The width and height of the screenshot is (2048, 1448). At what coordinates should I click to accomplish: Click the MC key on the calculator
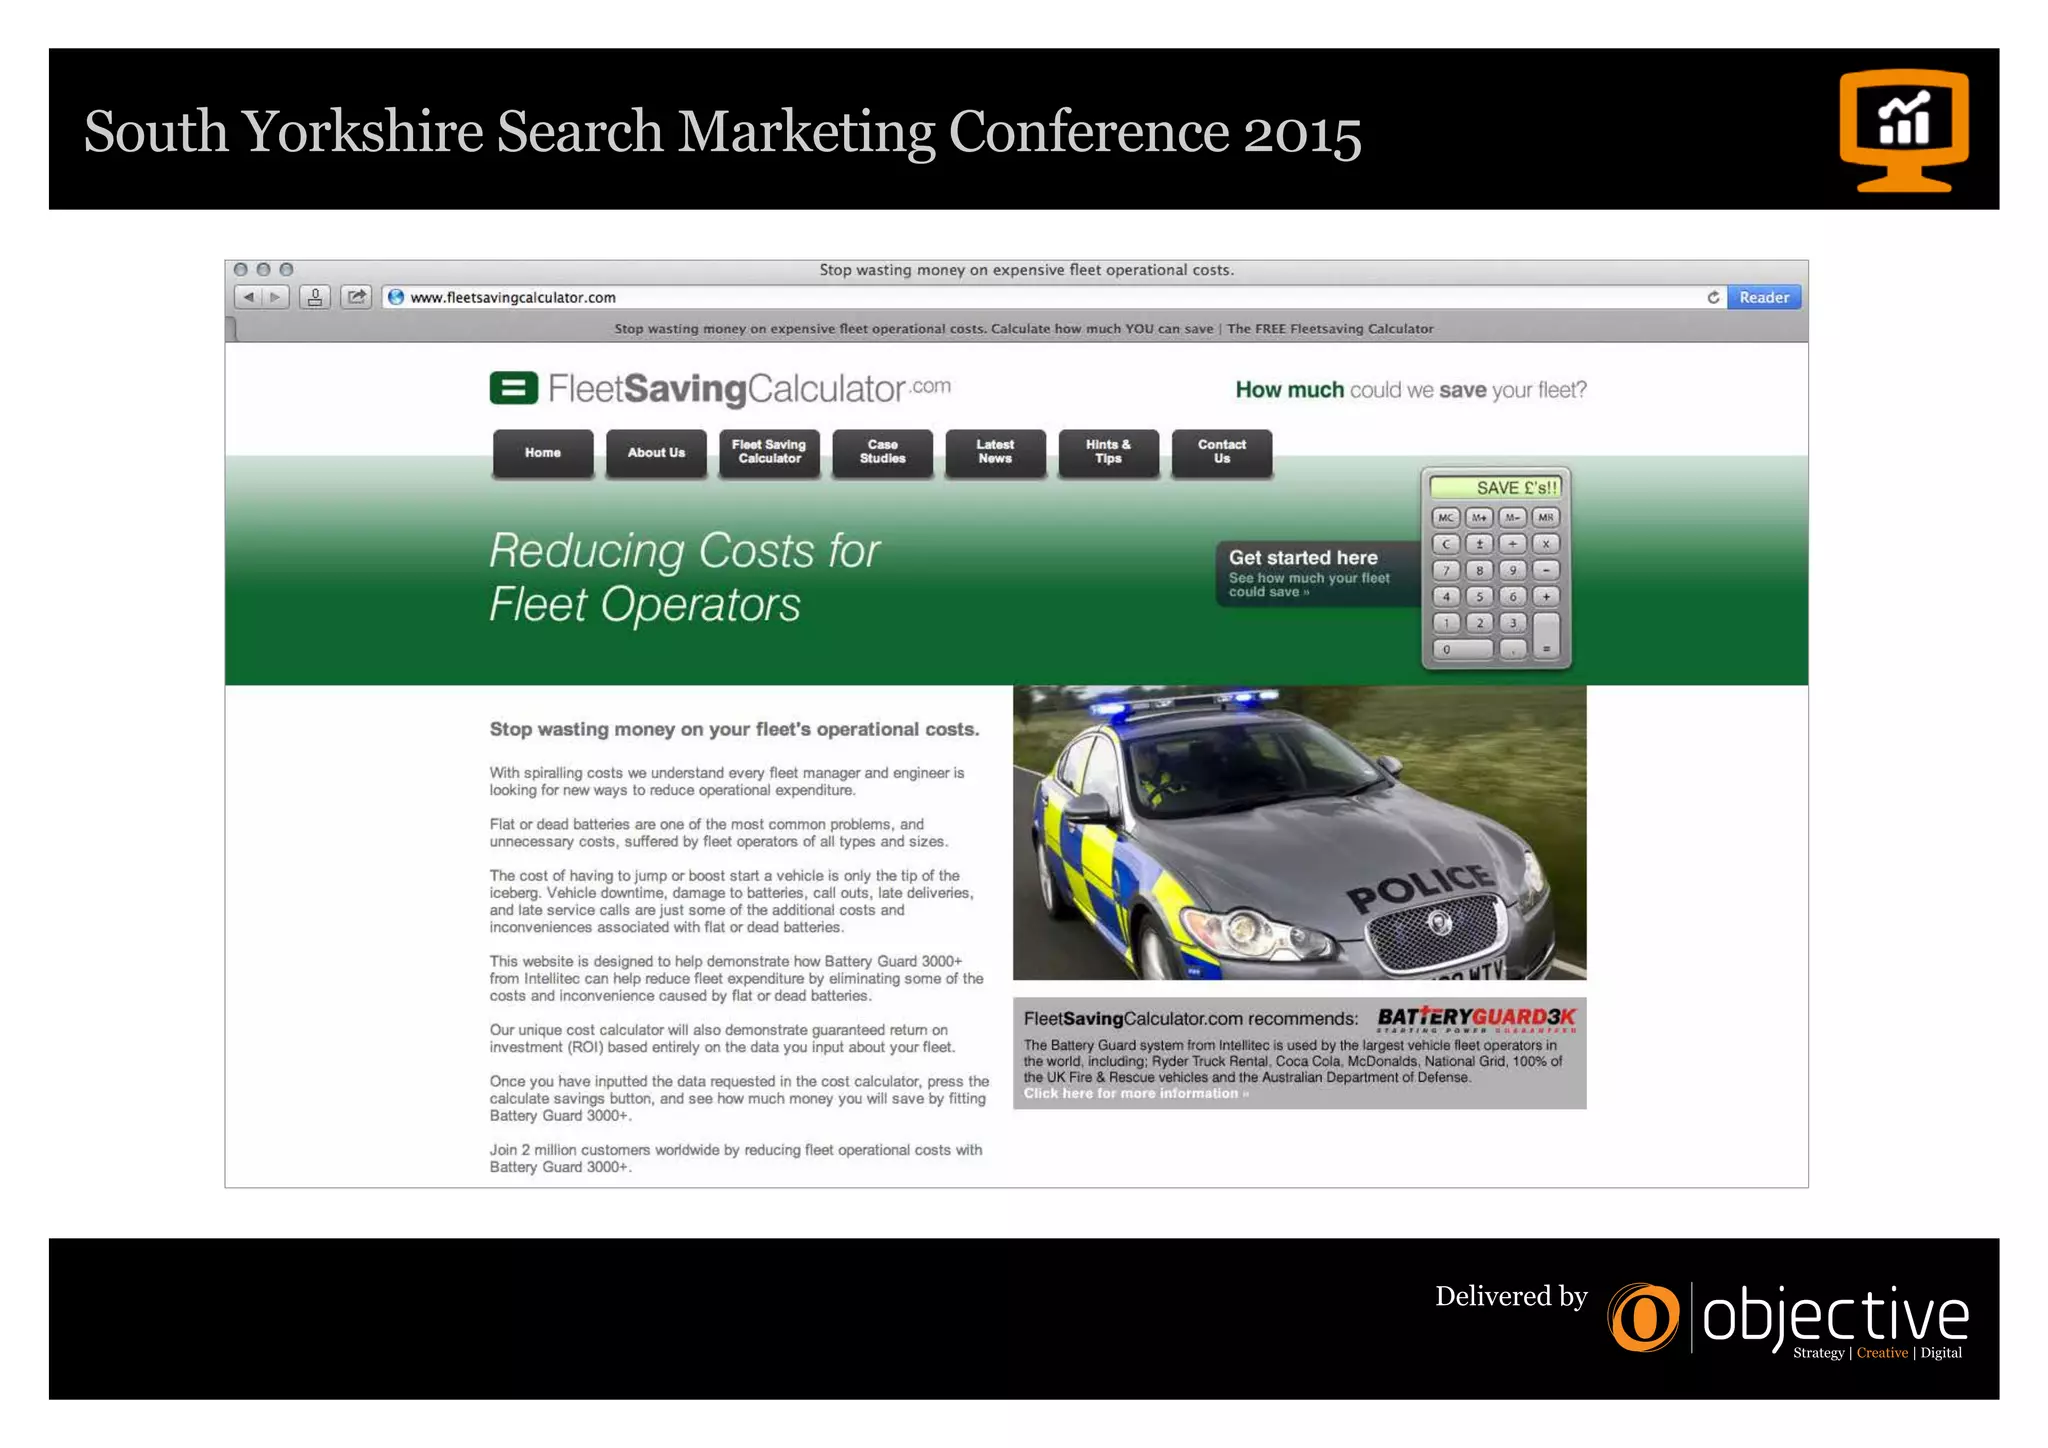(1446, 518)
